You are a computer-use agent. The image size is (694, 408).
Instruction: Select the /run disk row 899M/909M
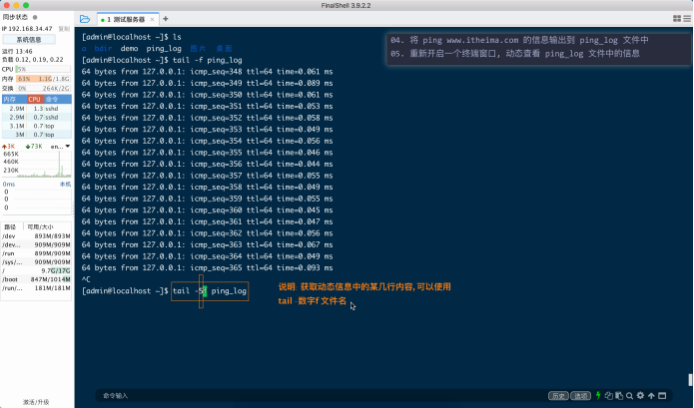click(36, 254)
